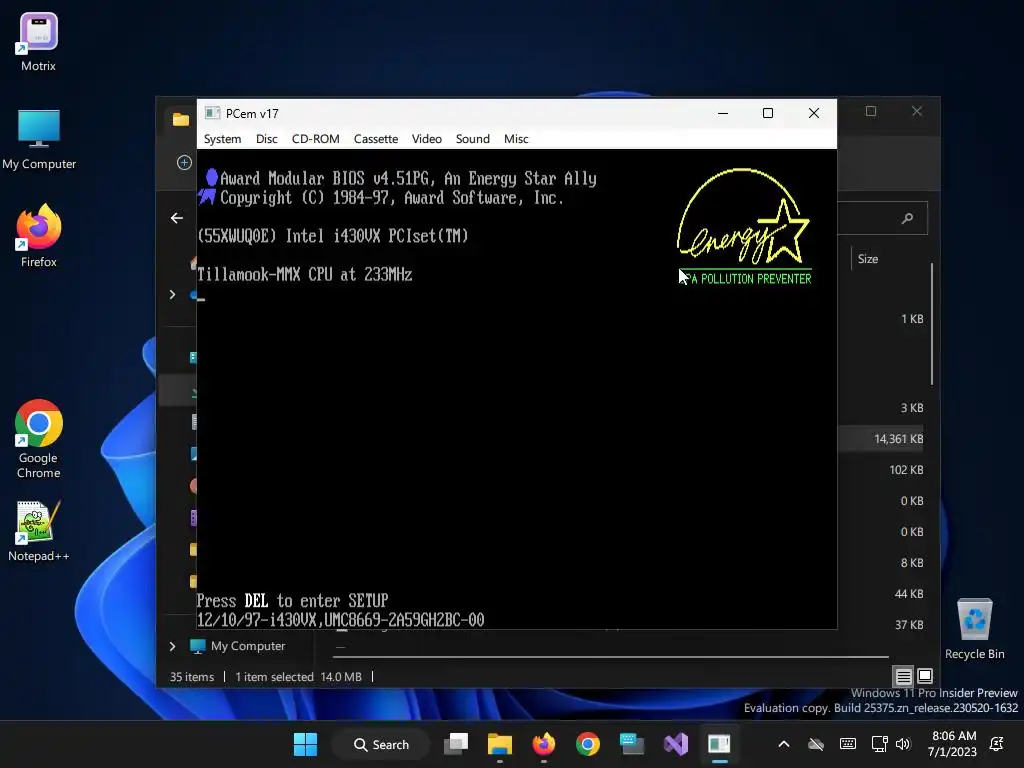Open the Cassette menu in PCem
The image size is (1024, 768).
click(376, 139)
